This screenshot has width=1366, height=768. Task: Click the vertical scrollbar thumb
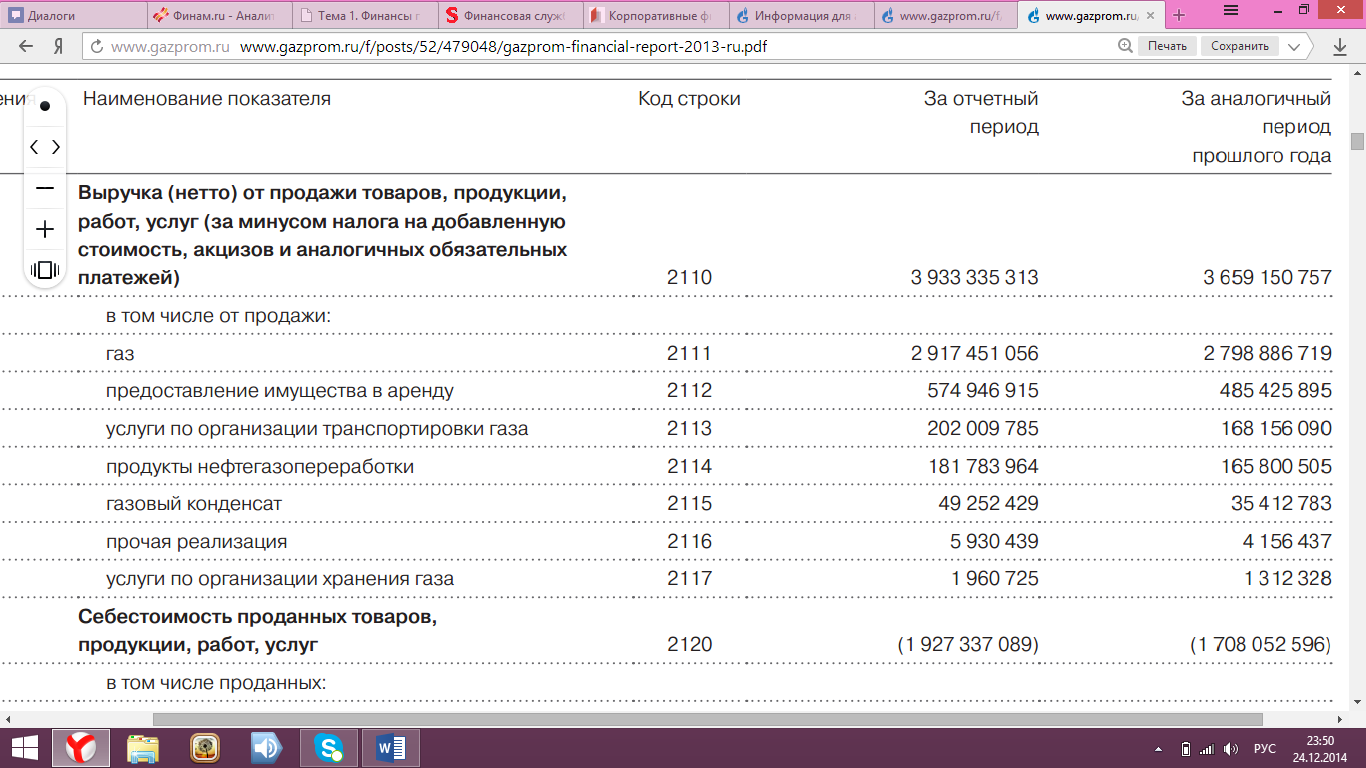click(1357, 141)
